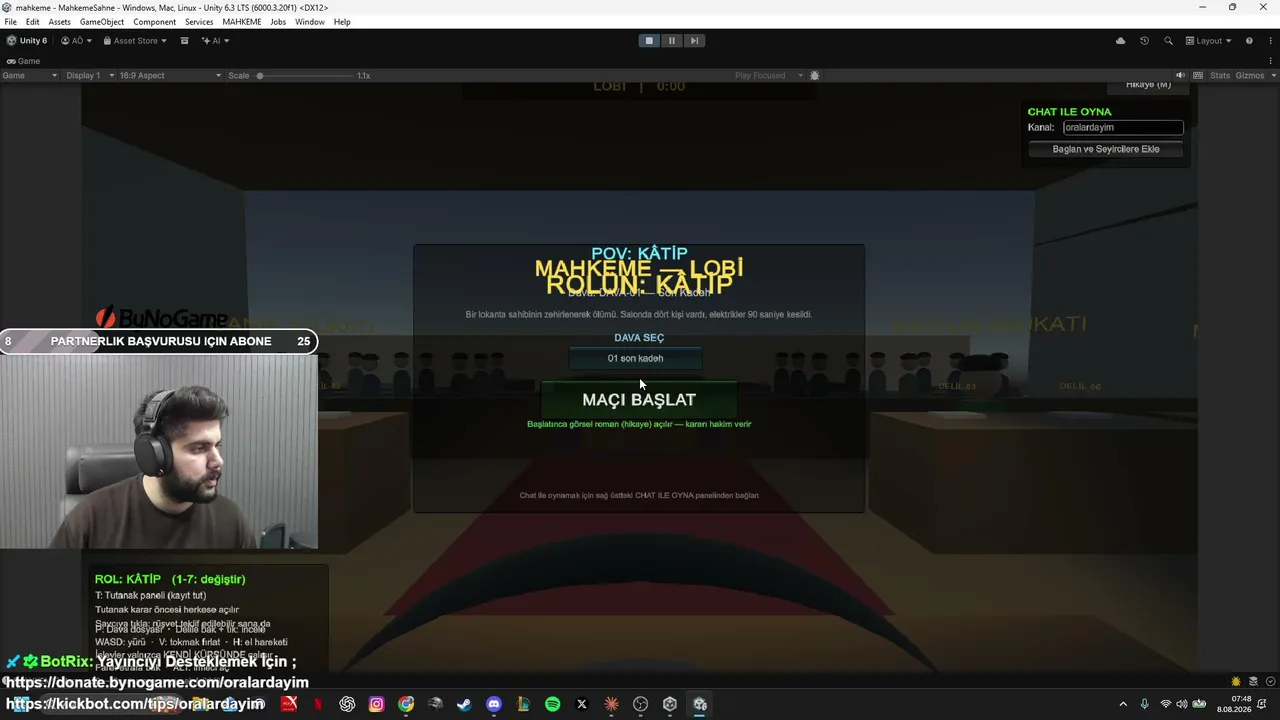Expand the Gizmos dropdown arrow
Image resolution: width=1280 pixels, height=720 pixels.
click(x=1273, y=76)
